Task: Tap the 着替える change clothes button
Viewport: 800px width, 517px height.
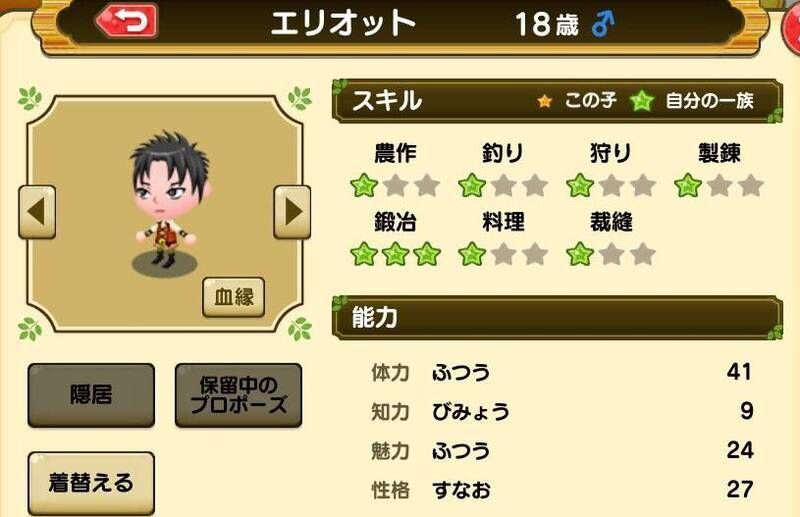Action: click(x=91, y=483)
